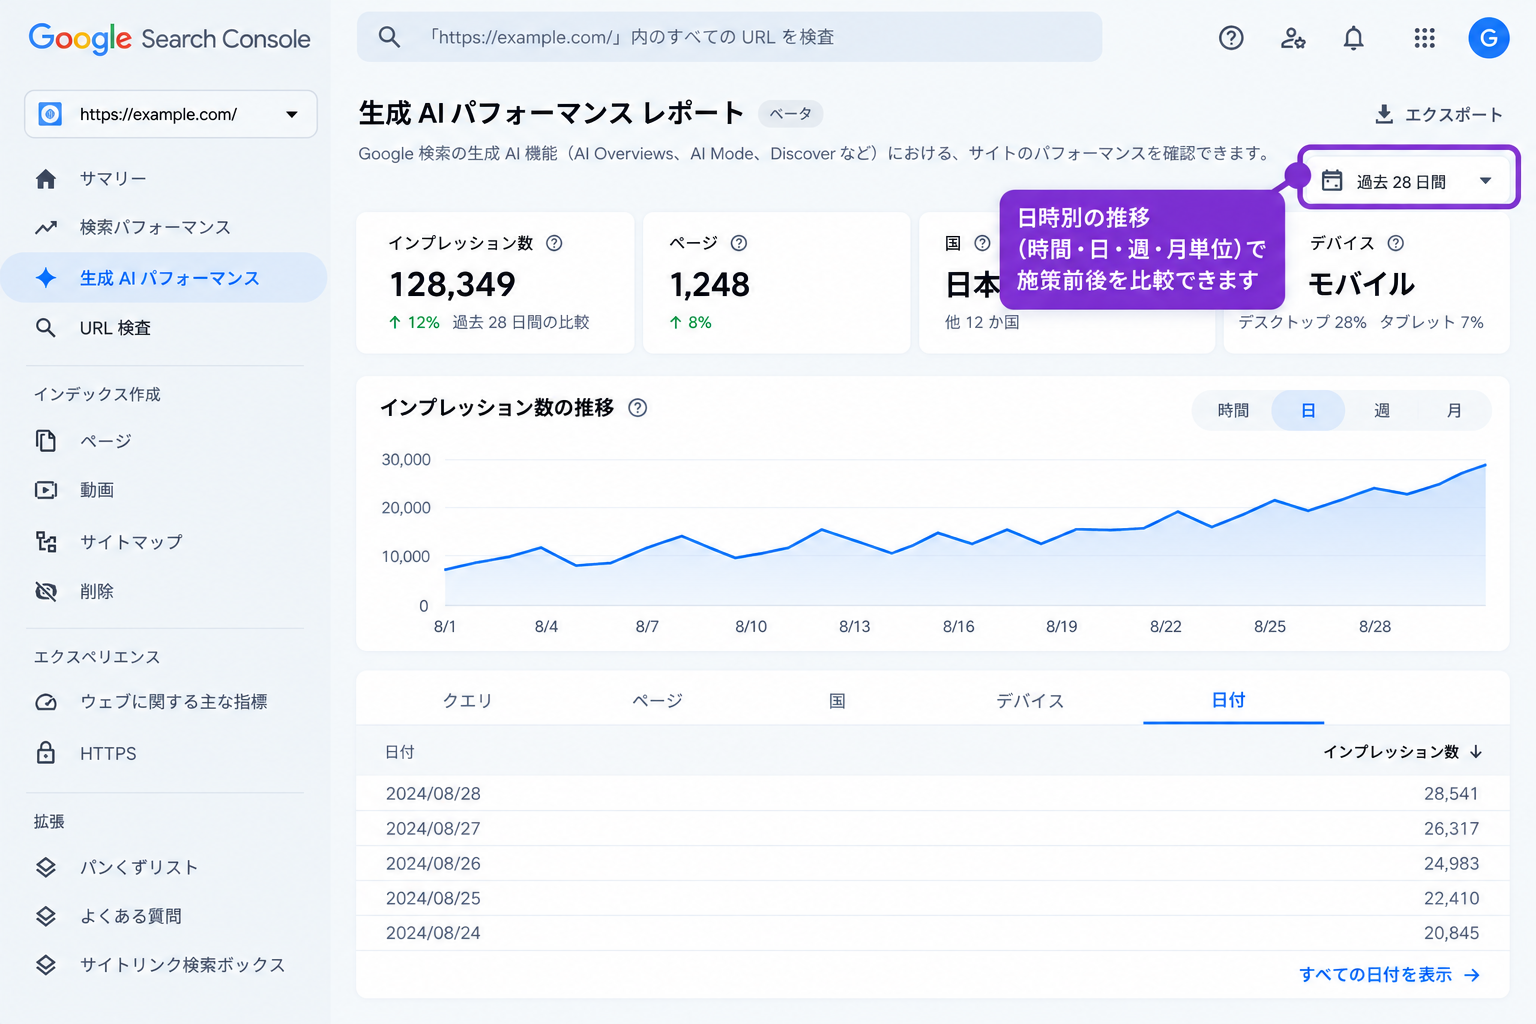Switch to the 国 tab
1536x1024 pixels.
(837, 700)
